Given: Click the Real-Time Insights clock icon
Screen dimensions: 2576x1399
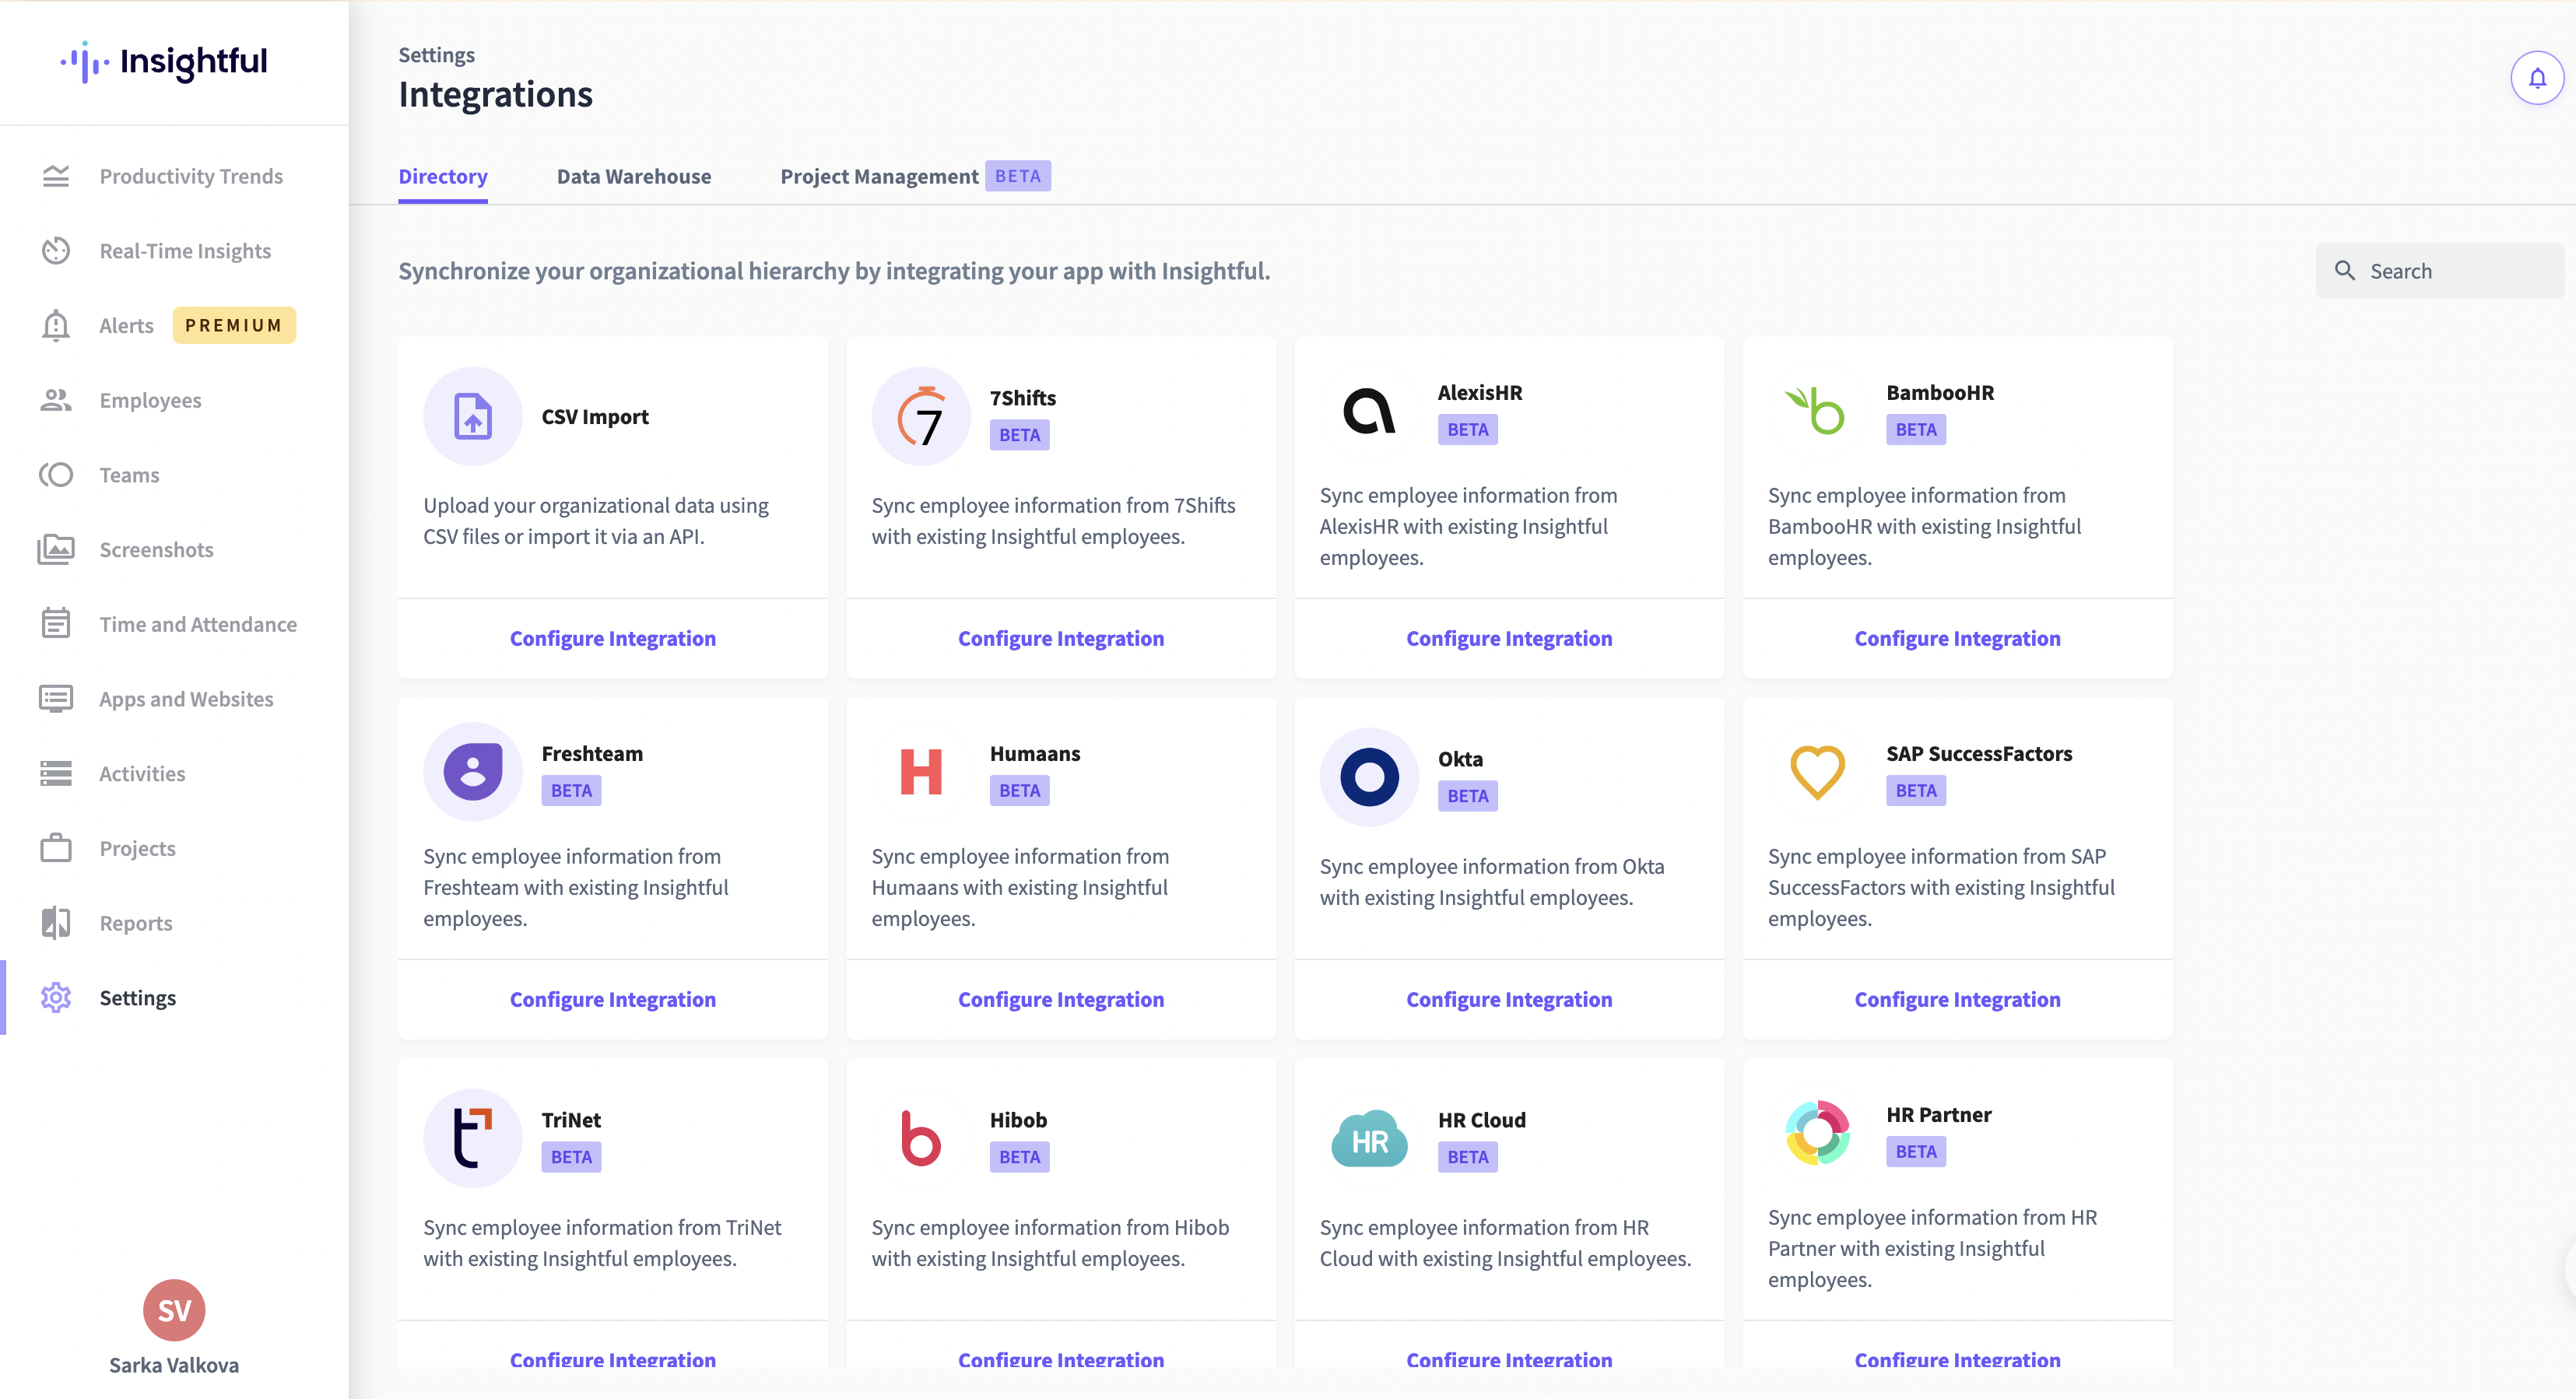Looking at the screenshot, I should (56, 251).
